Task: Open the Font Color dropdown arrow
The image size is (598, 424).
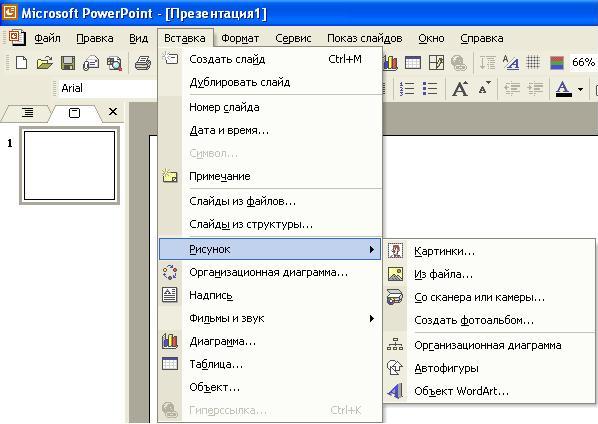Action: point(580,90)
